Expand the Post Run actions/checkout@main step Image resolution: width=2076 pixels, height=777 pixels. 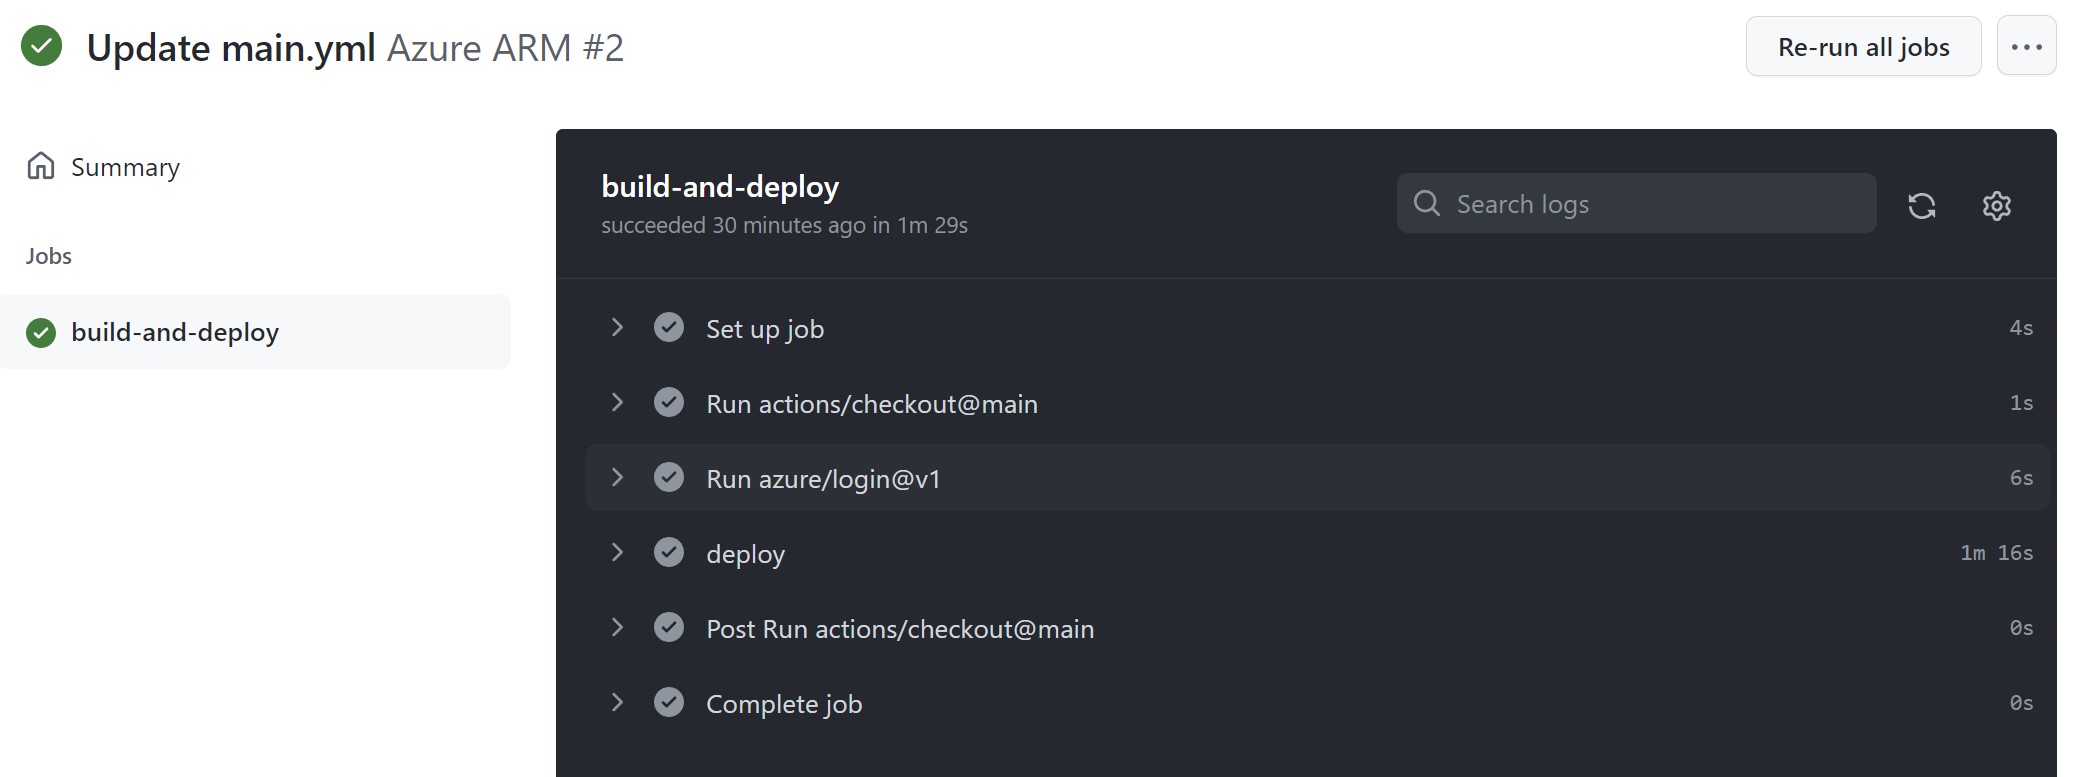[617, 628]
